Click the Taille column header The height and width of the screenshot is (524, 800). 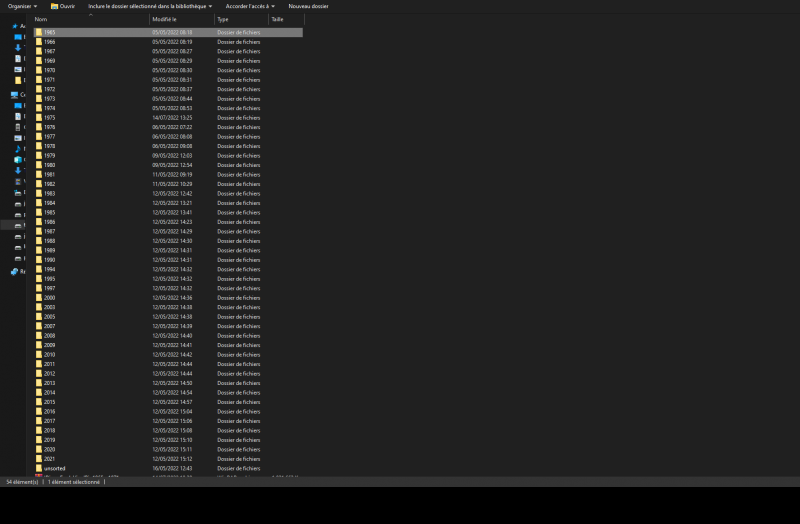click(x=277, y=19)
